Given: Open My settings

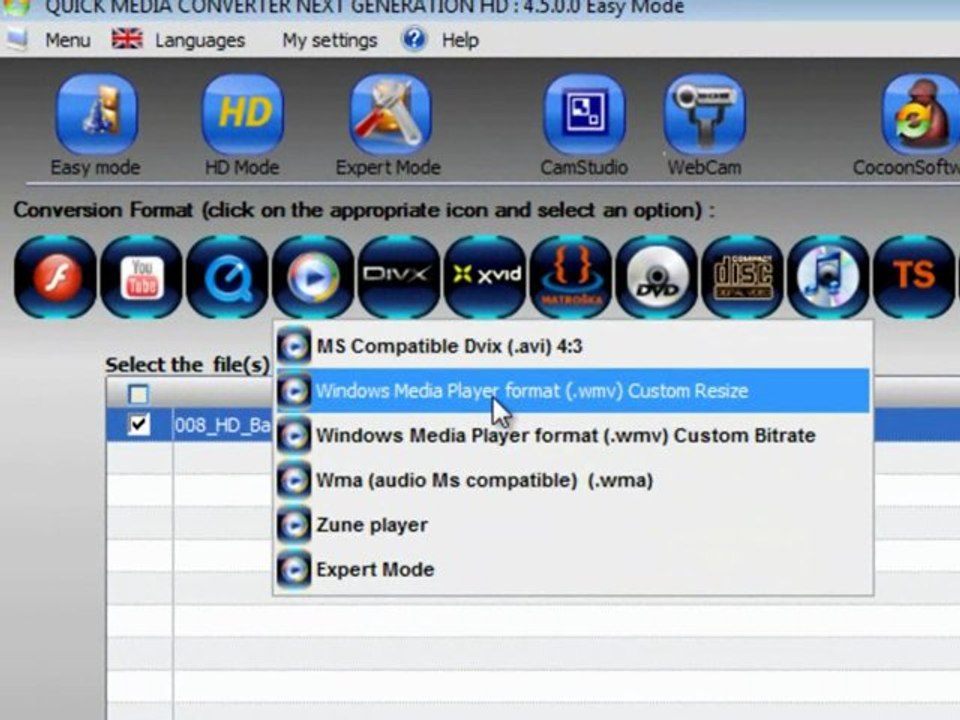Looking at the screenshot, I should point(329,40).
